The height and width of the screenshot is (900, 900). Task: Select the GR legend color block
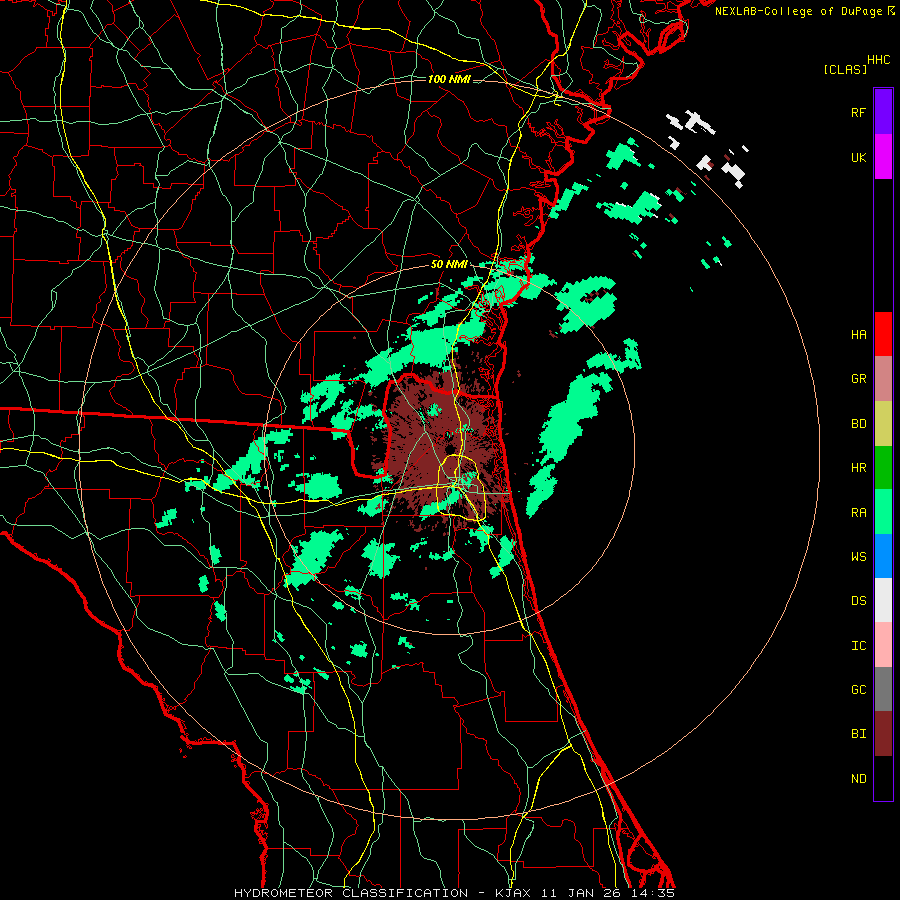click(x=883, y=379)
